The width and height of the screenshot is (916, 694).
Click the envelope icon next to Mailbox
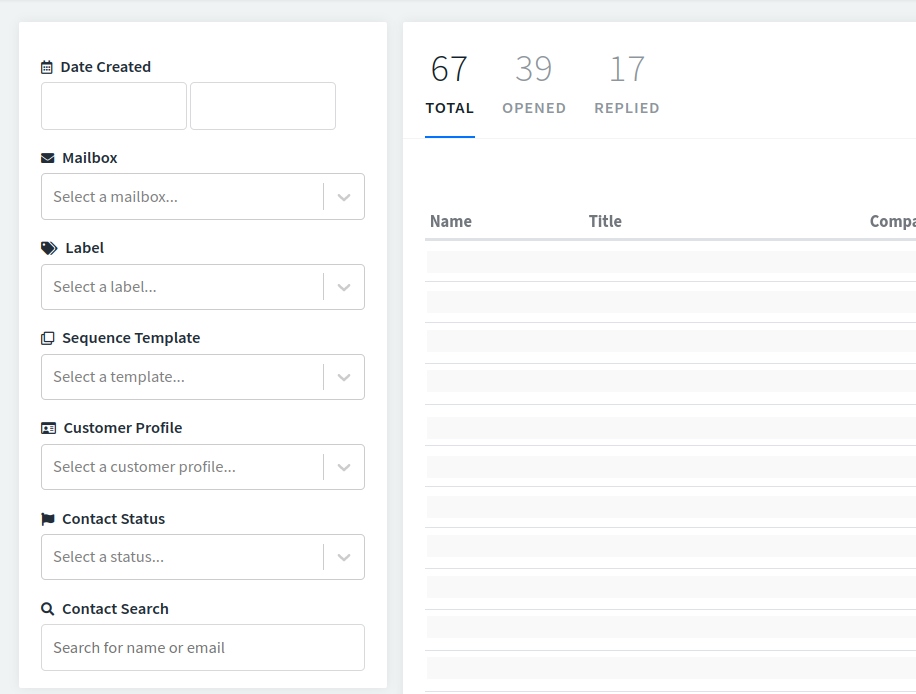(47, 158)
